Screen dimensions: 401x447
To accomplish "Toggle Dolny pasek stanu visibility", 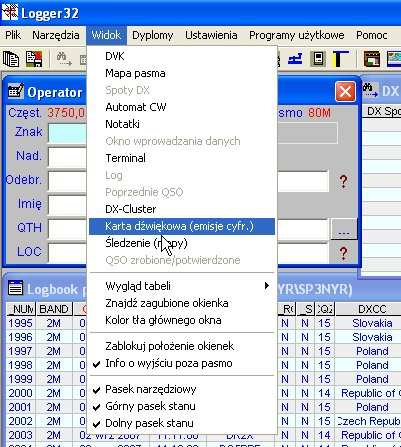I will pyautogui.click(x=182, y=423).
